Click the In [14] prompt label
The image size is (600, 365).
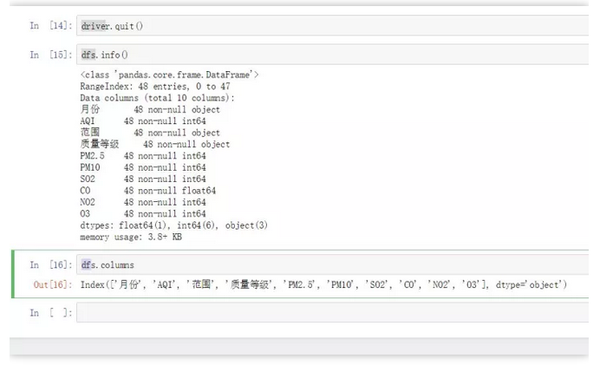[51, 26]
